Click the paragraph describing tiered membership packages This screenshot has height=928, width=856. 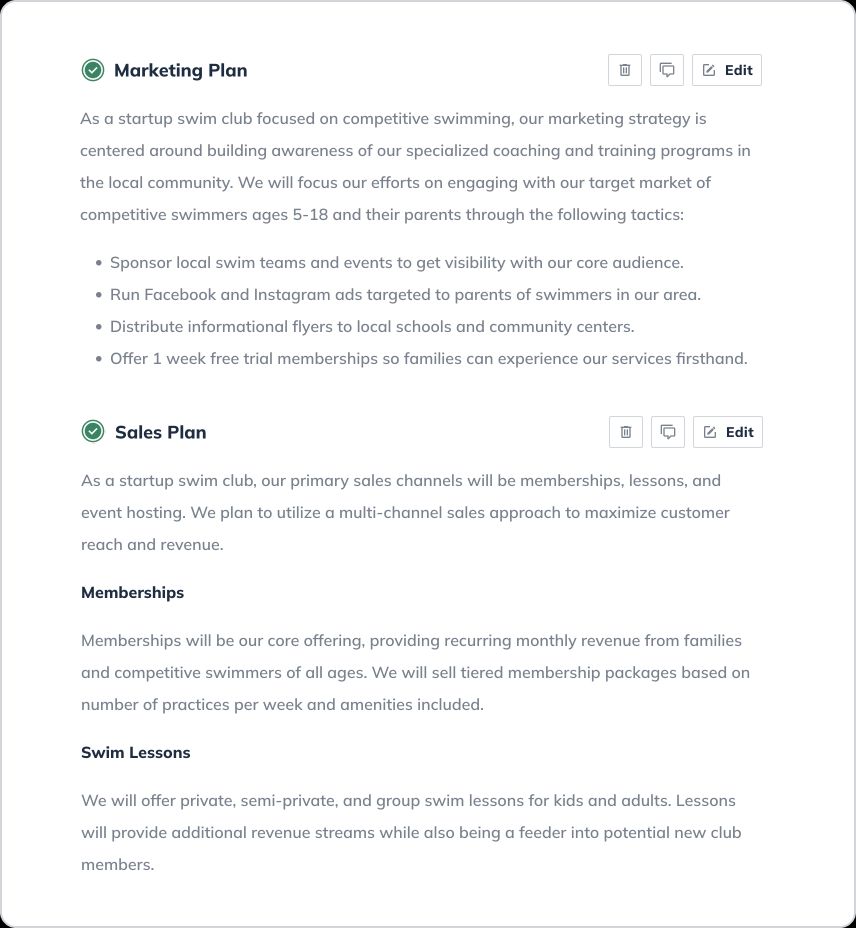click(x=415, y=672)
